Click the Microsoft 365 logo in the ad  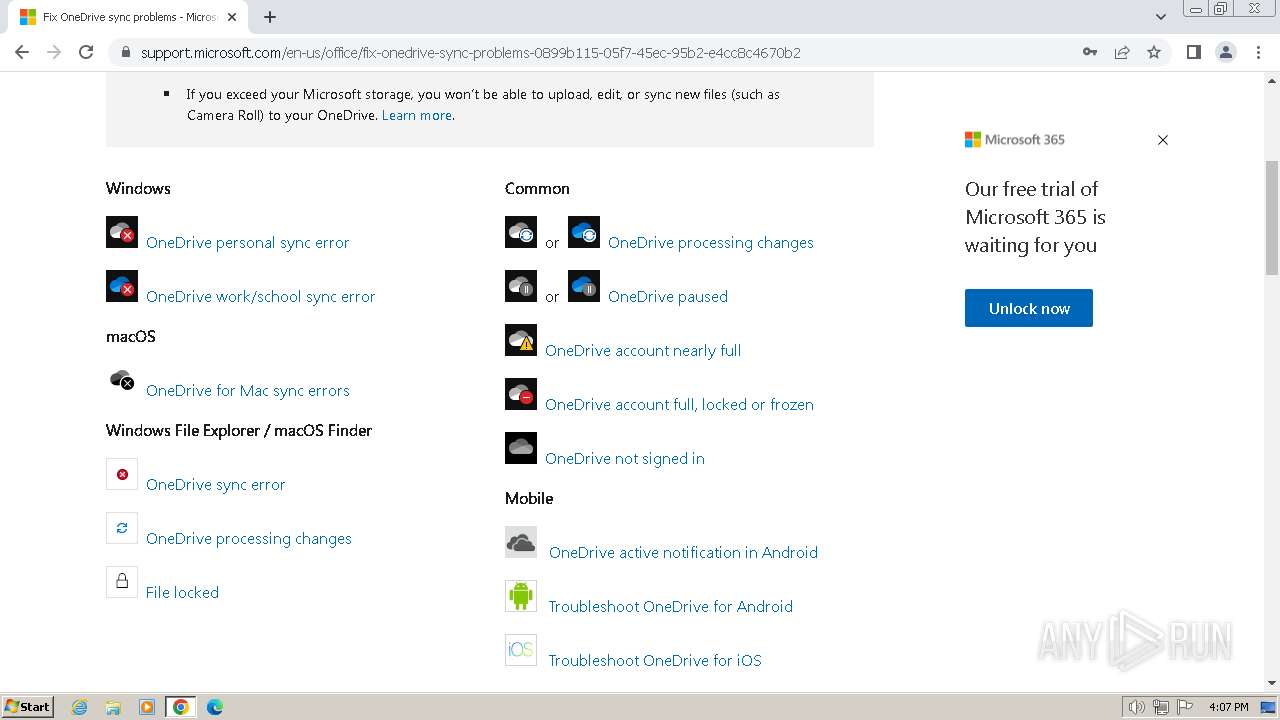pyautogui.click(x=1014, y=140)
